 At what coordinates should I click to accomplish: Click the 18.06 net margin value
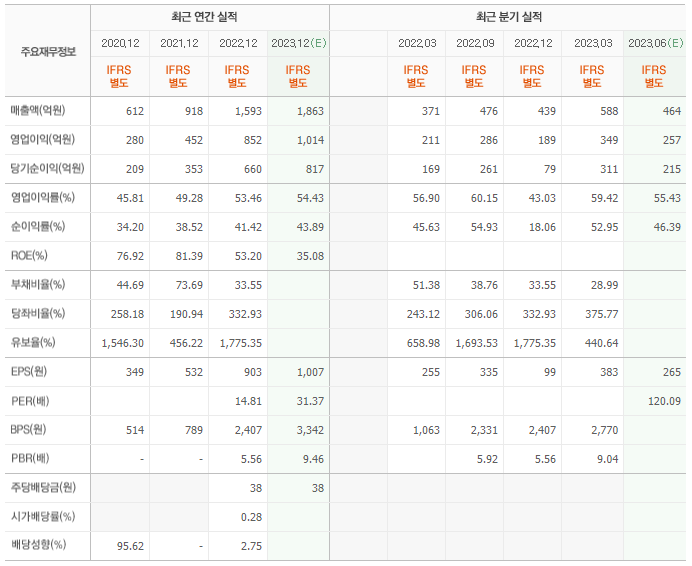(x=542, y=227)
